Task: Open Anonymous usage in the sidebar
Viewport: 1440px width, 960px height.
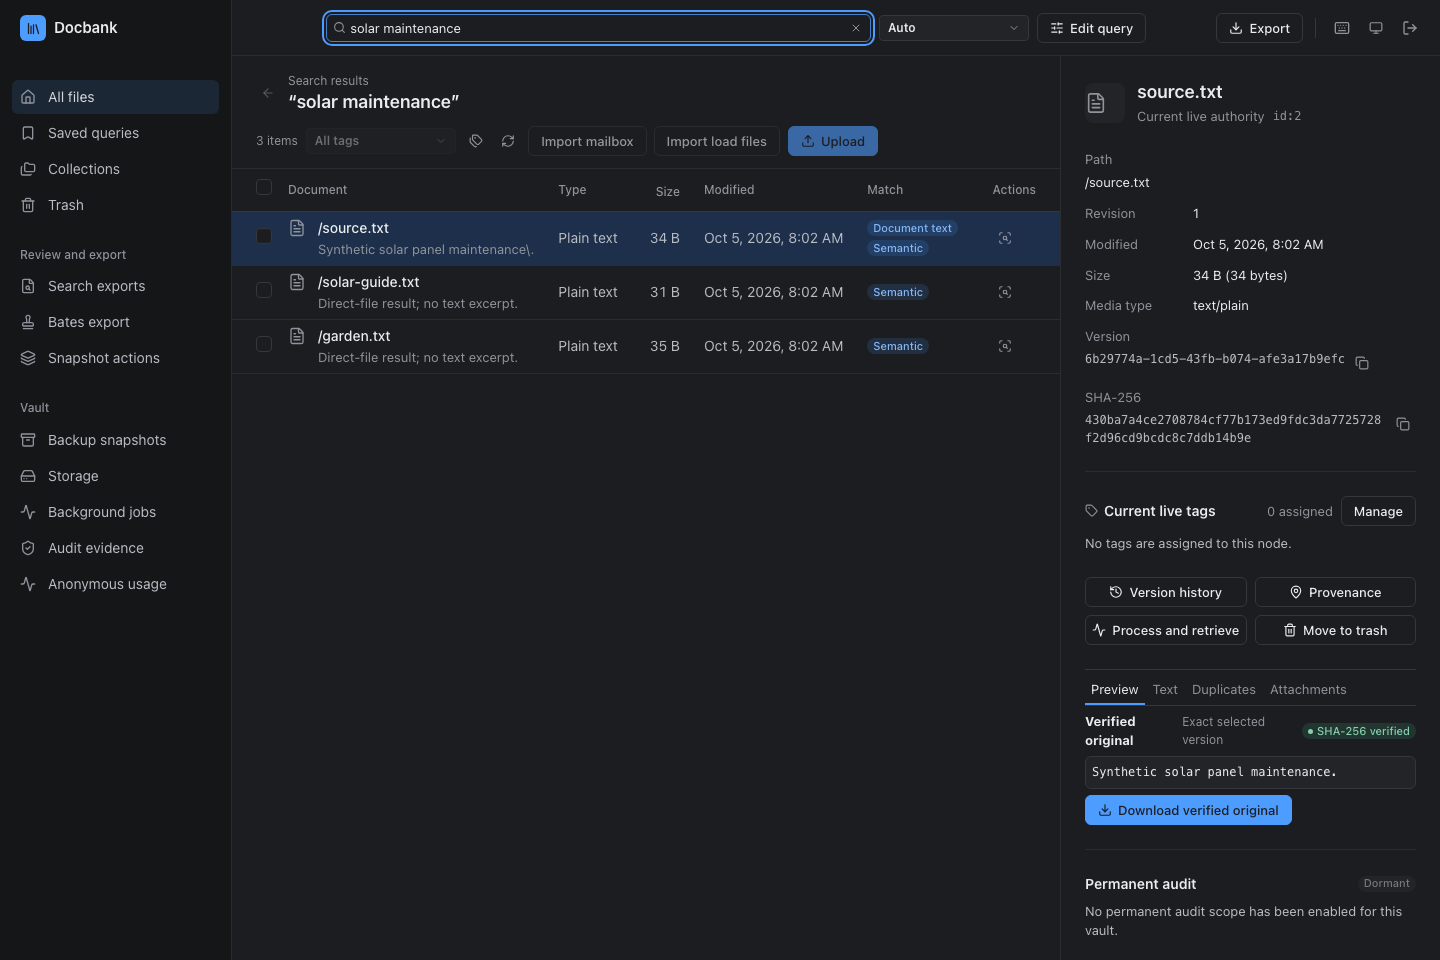Action: (115, 584)
